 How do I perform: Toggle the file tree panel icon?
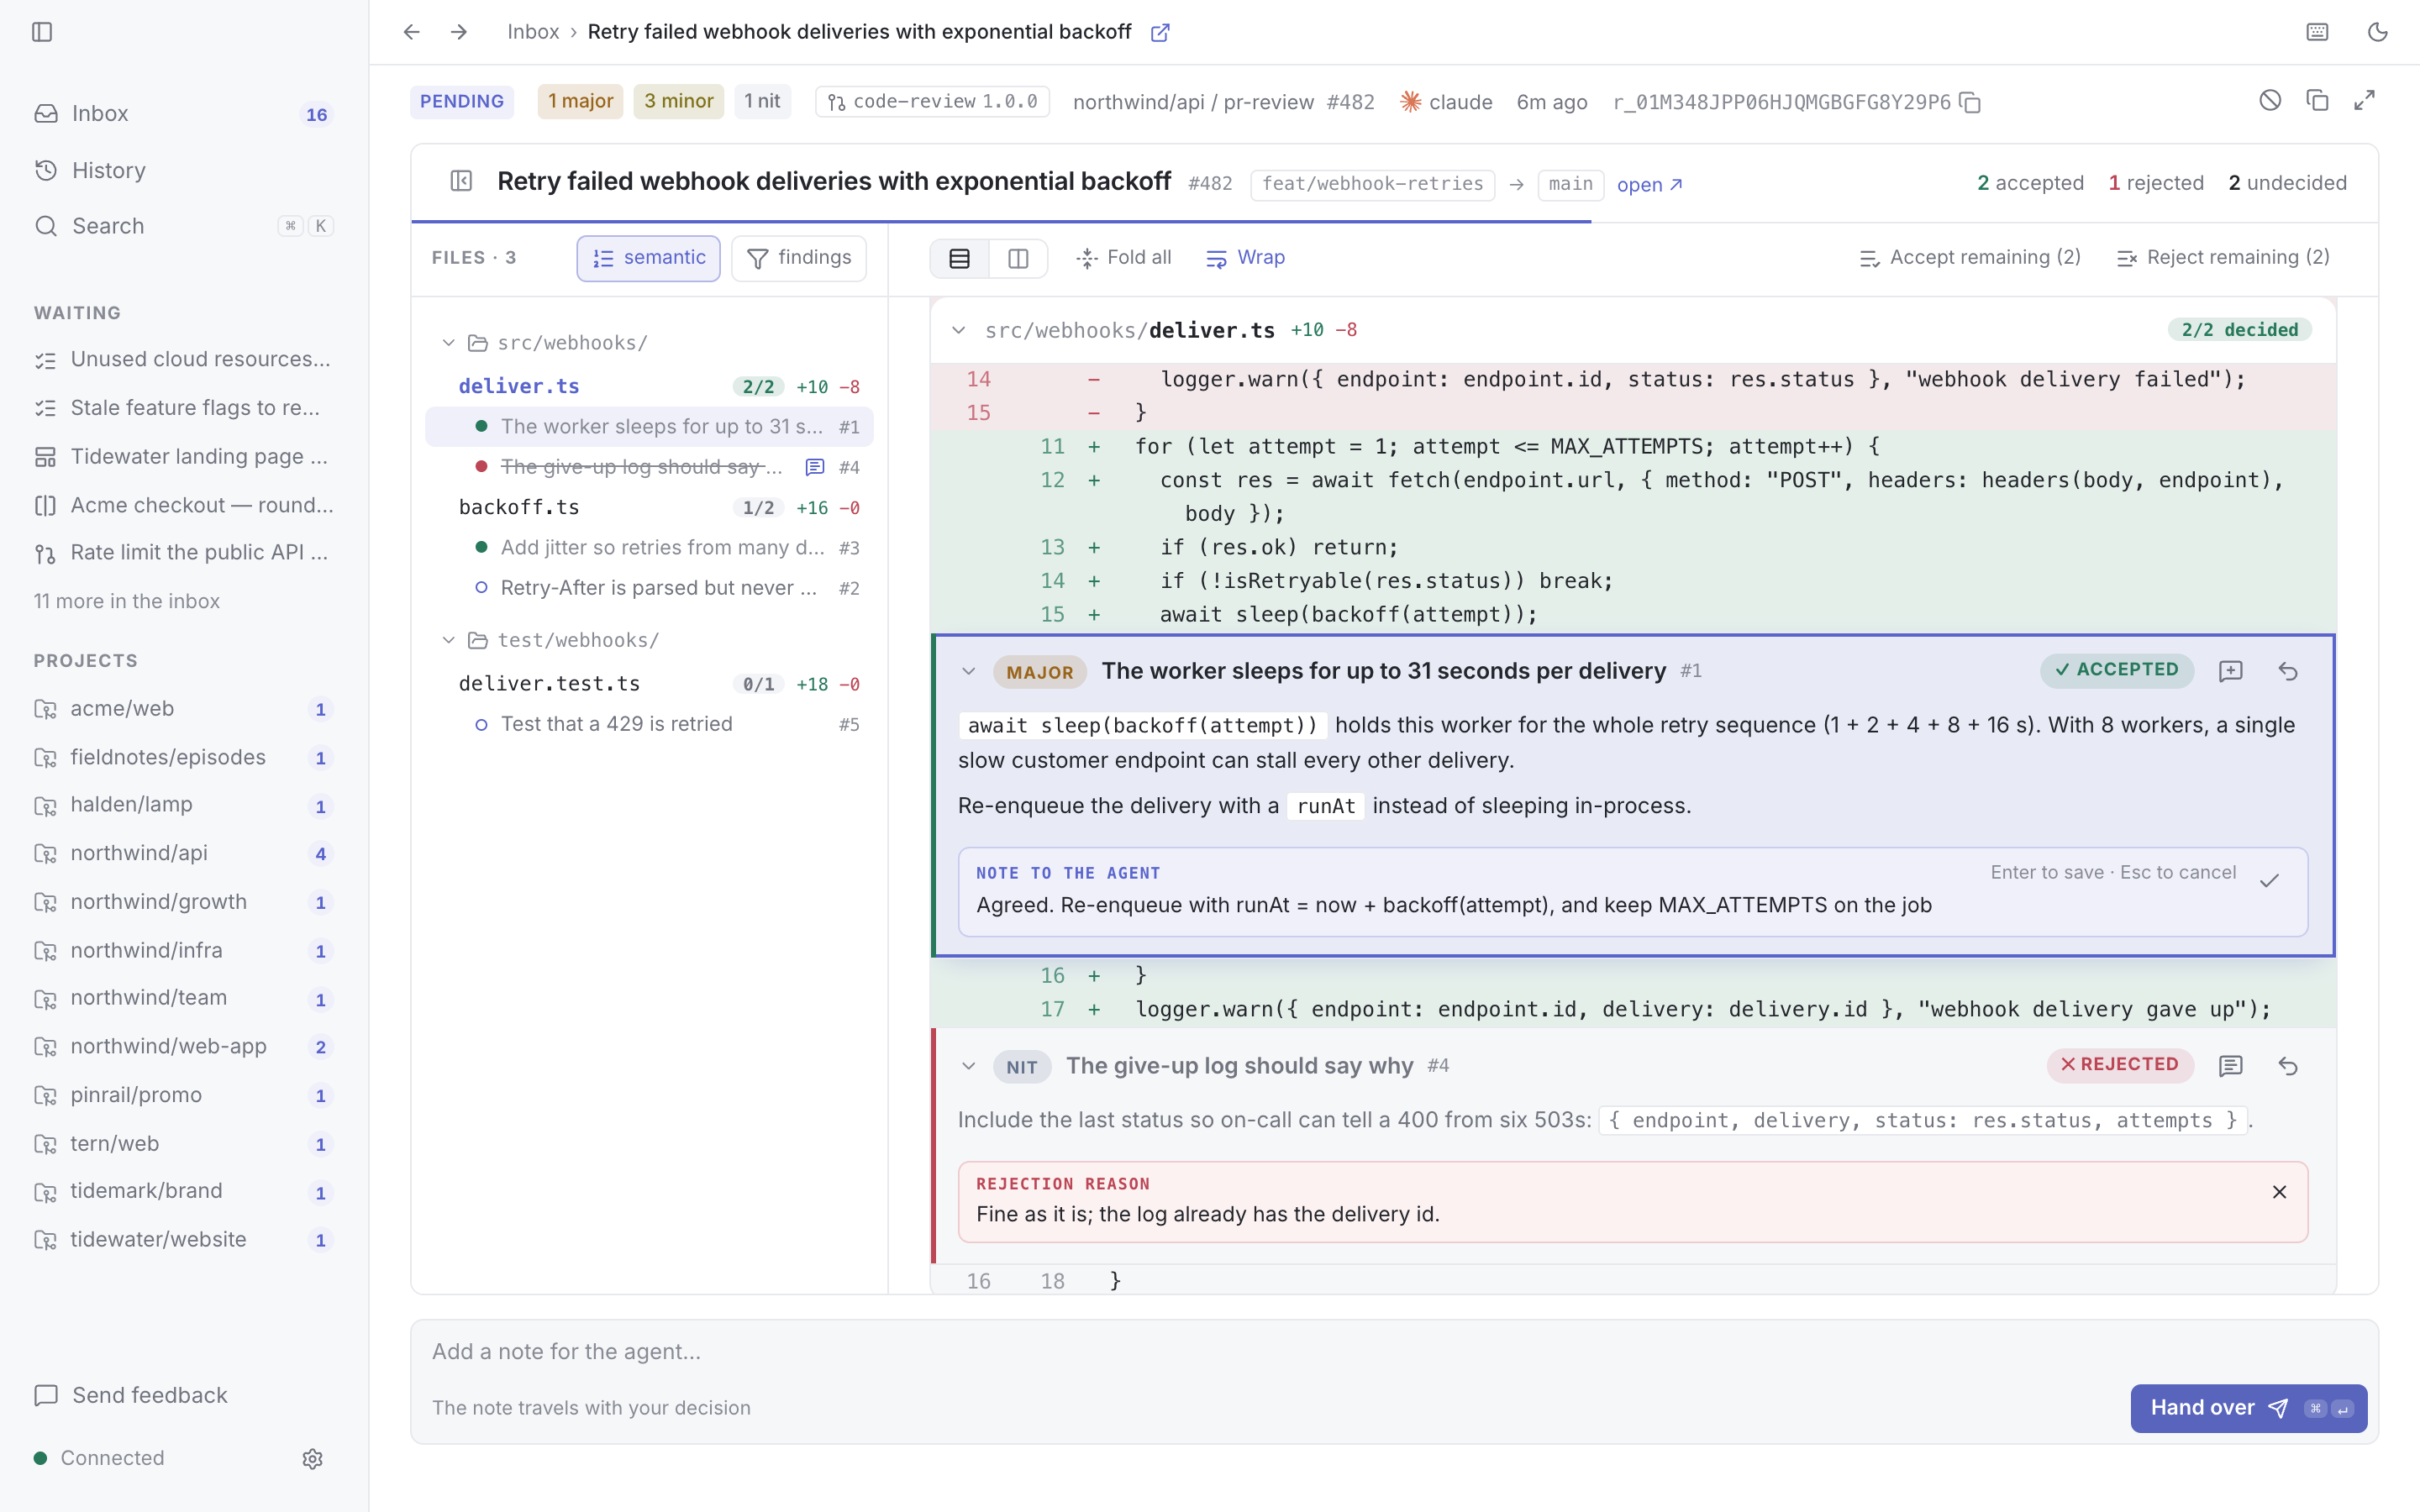(461, 181)
